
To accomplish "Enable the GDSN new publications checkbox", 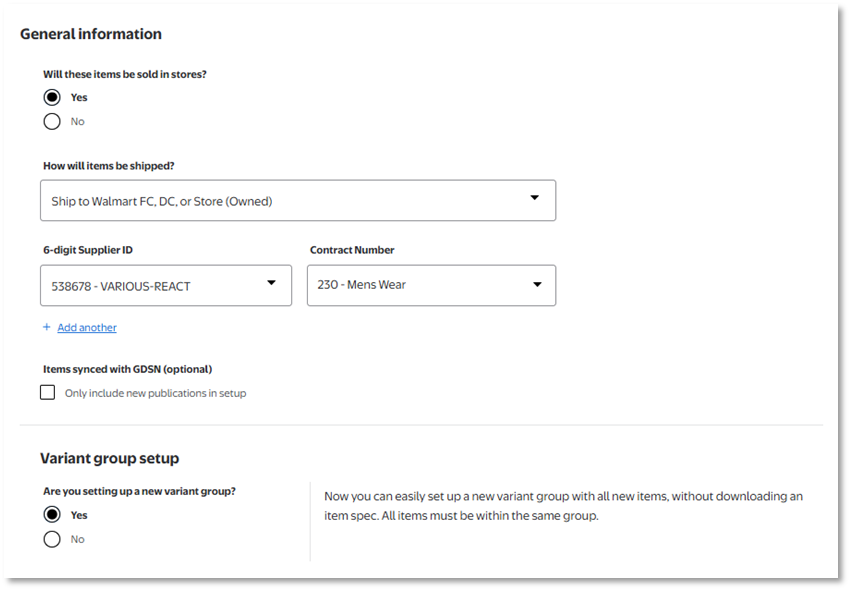I will (x=48, y=392).
